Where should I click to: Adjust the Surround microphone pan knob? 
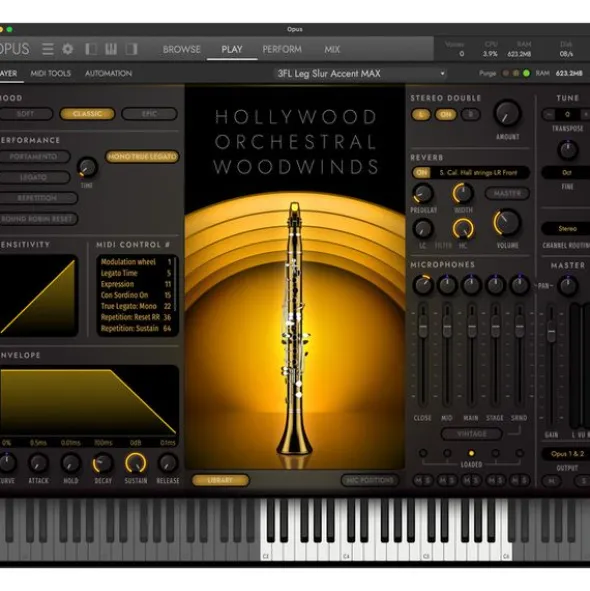(x=520, y=285)
